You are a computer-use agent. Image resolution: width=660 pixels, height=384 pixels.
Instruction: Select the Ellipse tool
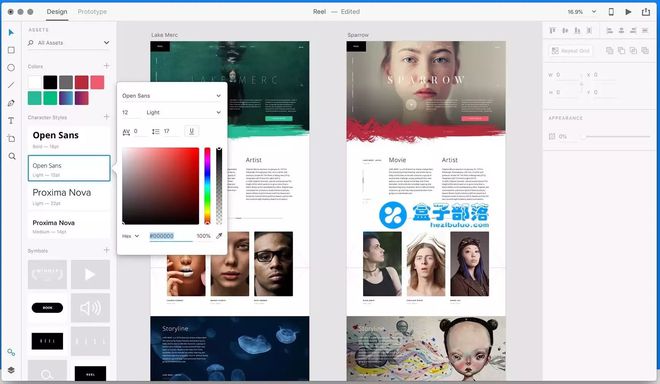(x=11, y=67)
